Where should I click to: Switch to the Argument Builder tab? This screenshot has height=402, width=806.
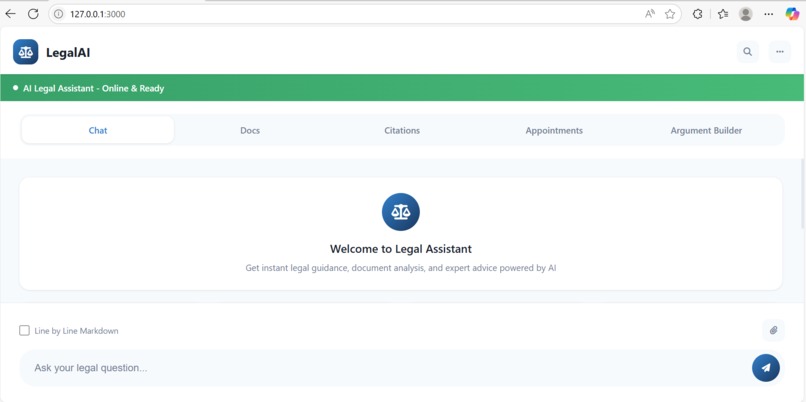click(706, 130)
